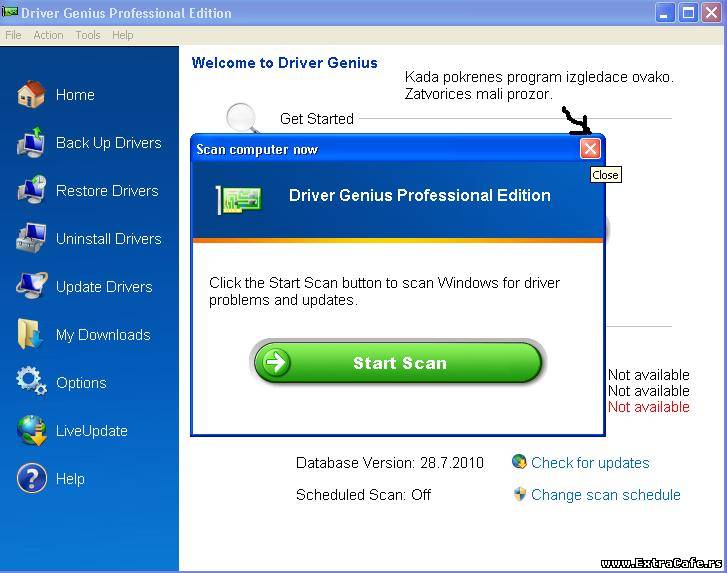The height and width of the screenshot is (573, 727).
Task: Open the Help menu in menu bar
Action: pyautogui.click(x=123, y=35)
